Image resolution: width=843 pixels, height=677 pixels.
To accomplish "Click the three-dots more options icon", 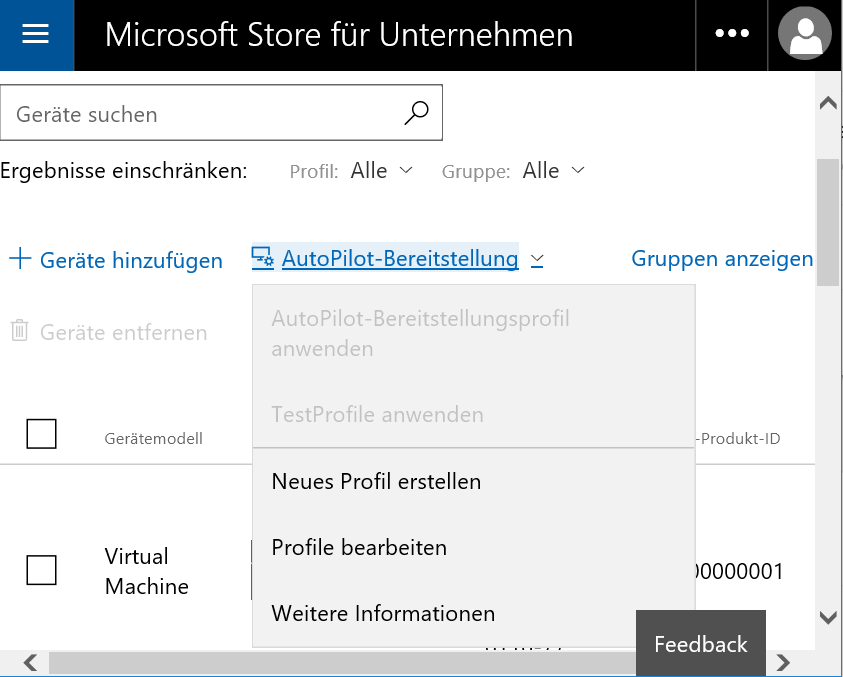I will click(x=732, y=33).
